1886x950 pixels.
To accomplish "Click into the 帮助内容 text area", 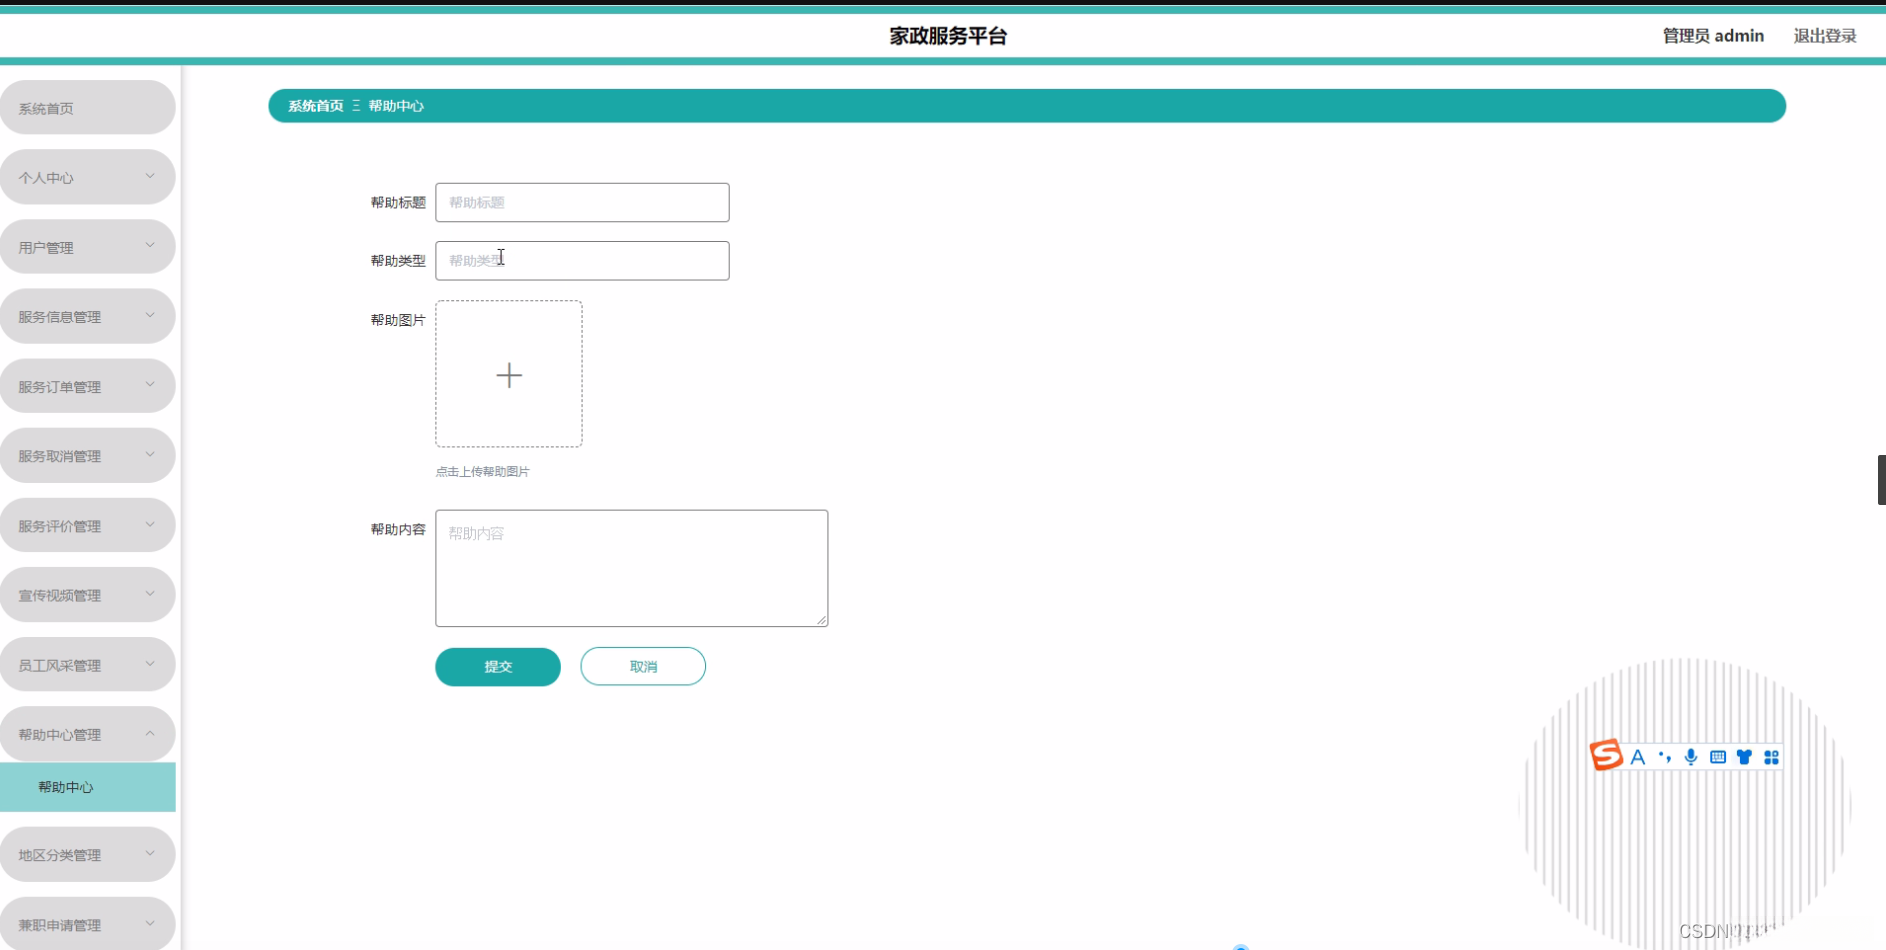I will click(632, 568).
